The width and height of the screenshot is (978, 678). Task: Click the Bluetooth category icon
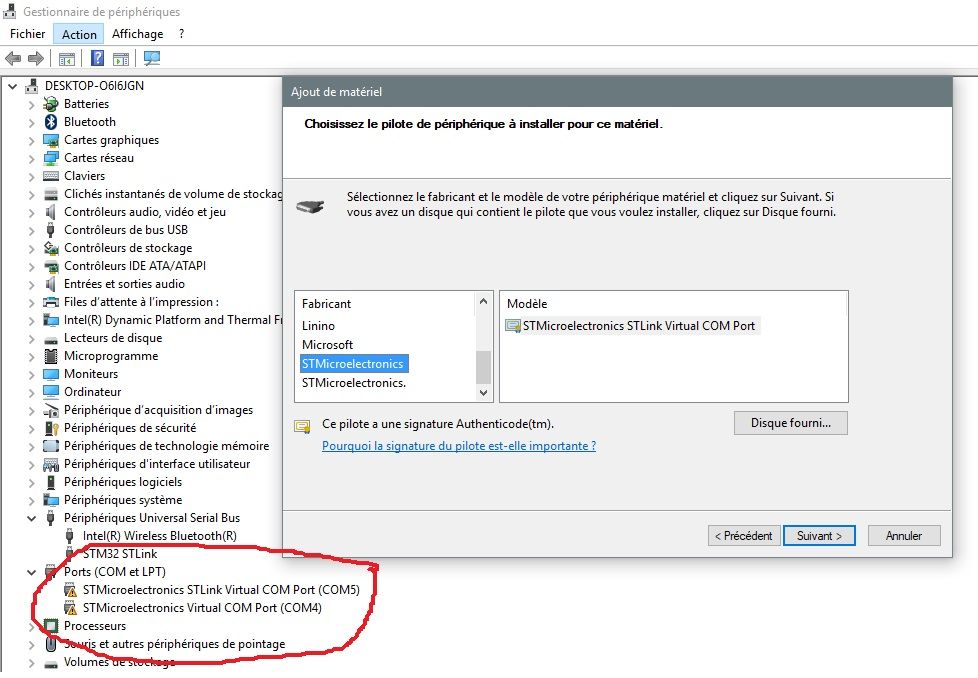click(x=51, y=122)
